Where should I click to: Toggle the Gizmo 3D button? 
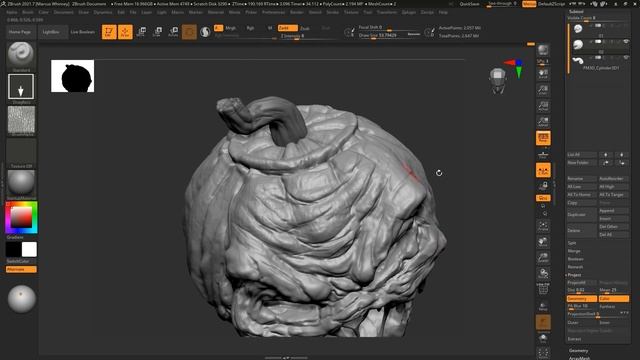pos(189,32)
